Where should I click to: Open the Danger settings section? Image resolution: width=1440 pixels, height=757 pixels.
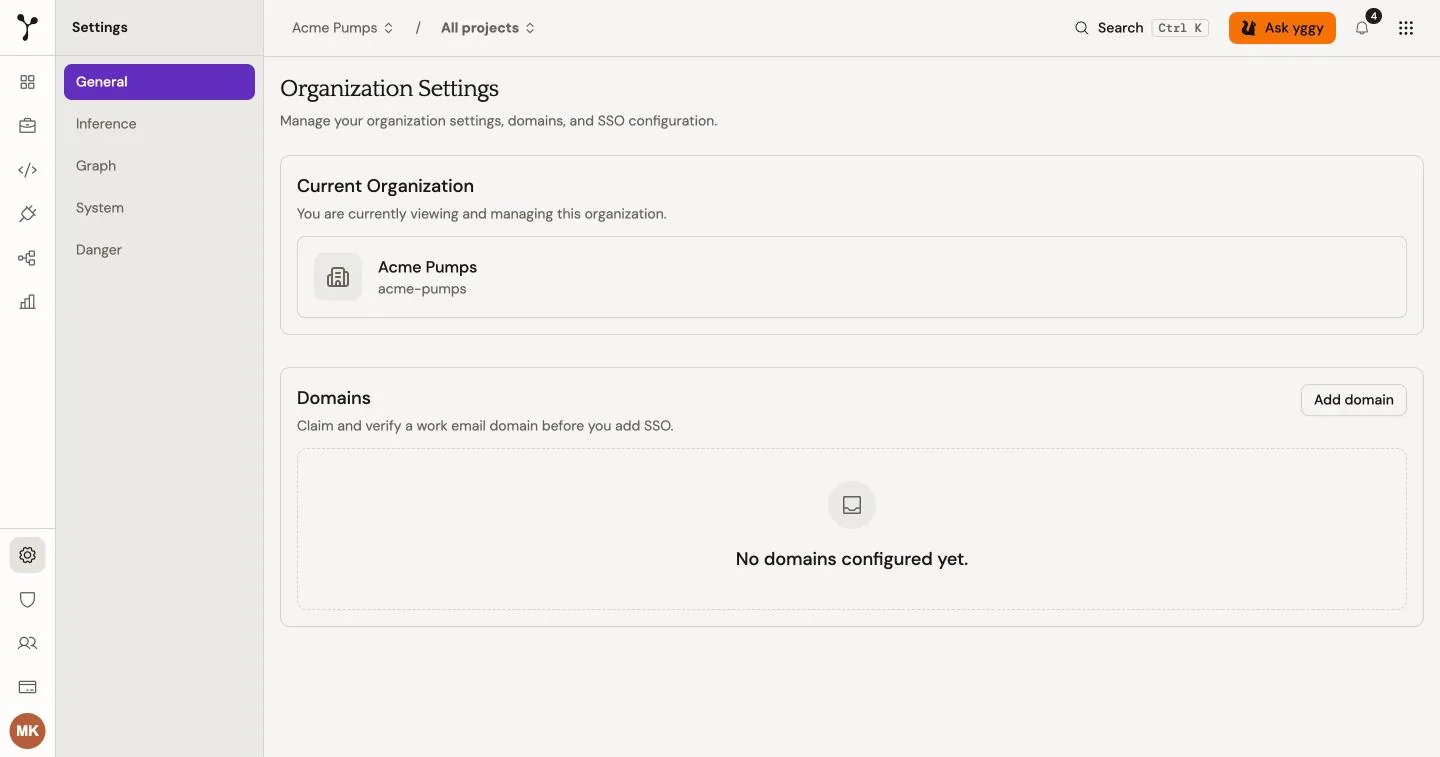pos(159,250)
